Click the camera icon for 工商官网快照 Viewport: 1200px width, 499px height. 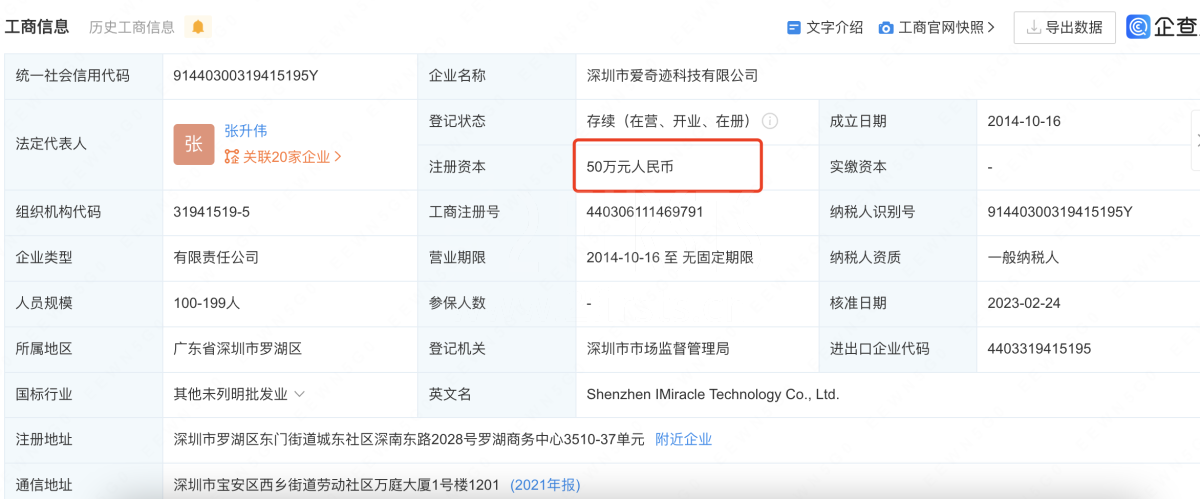pyautogui.click(x=885, y=28)
